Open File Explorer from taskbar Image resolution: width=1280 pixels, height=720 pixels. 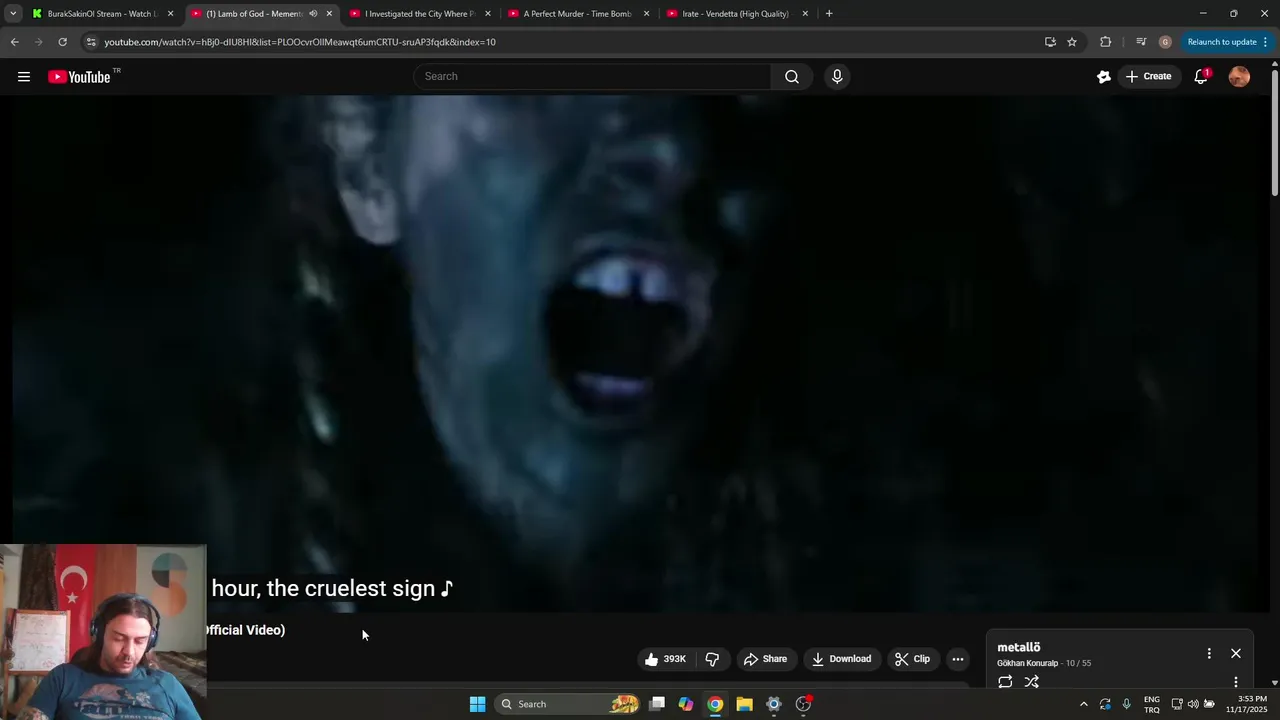(x=744, y=704)
